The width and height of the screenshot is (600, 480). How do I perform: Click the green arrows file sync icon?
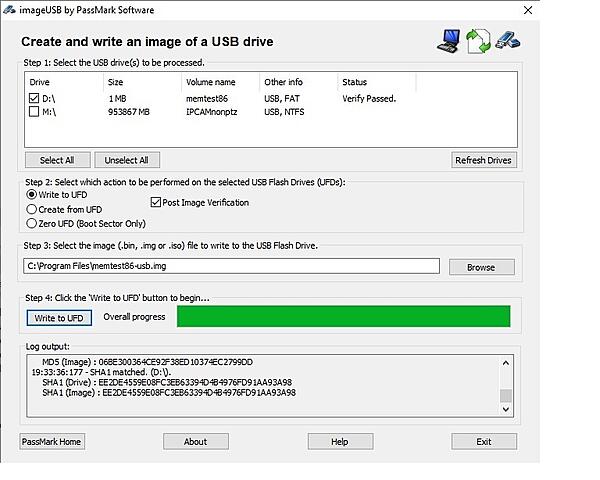[x=478, y=41]
